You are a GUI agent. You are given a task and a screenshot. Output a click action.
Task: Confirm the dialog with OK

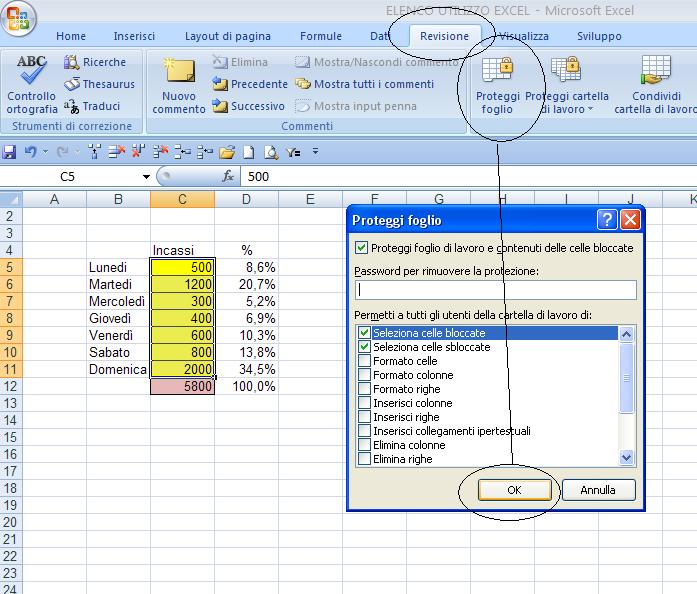click(x=514, y=490)
